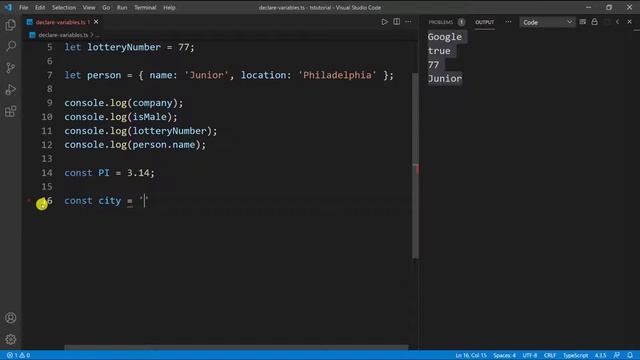Open the Manage gear icon
Image resolution: width=640 pixels, height=360 pixels.
point(11,339)
